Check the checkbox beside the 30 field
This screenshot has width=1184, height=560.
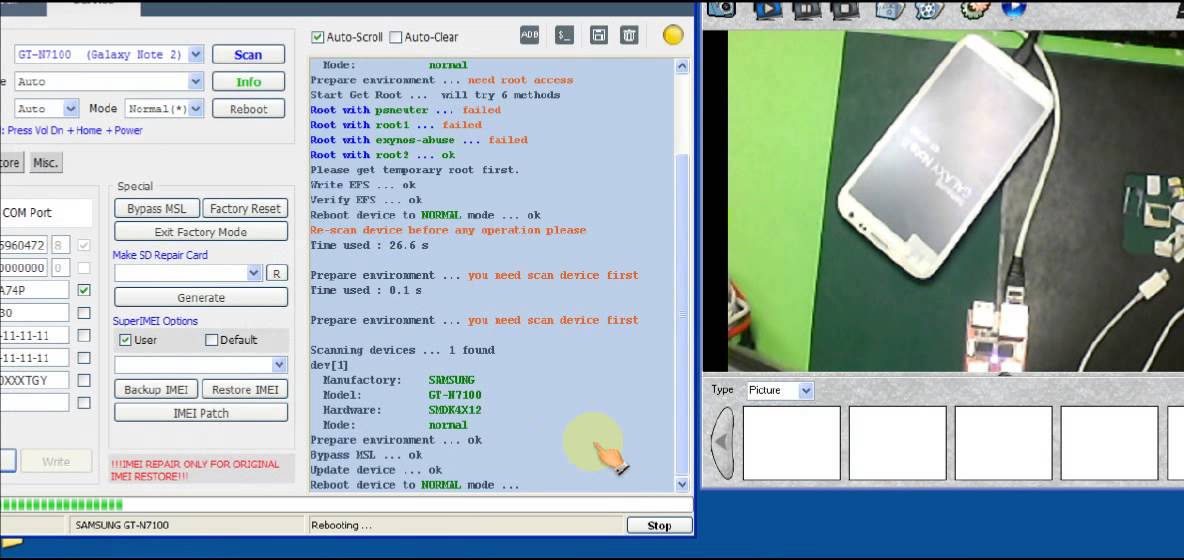tap(84, 312)
